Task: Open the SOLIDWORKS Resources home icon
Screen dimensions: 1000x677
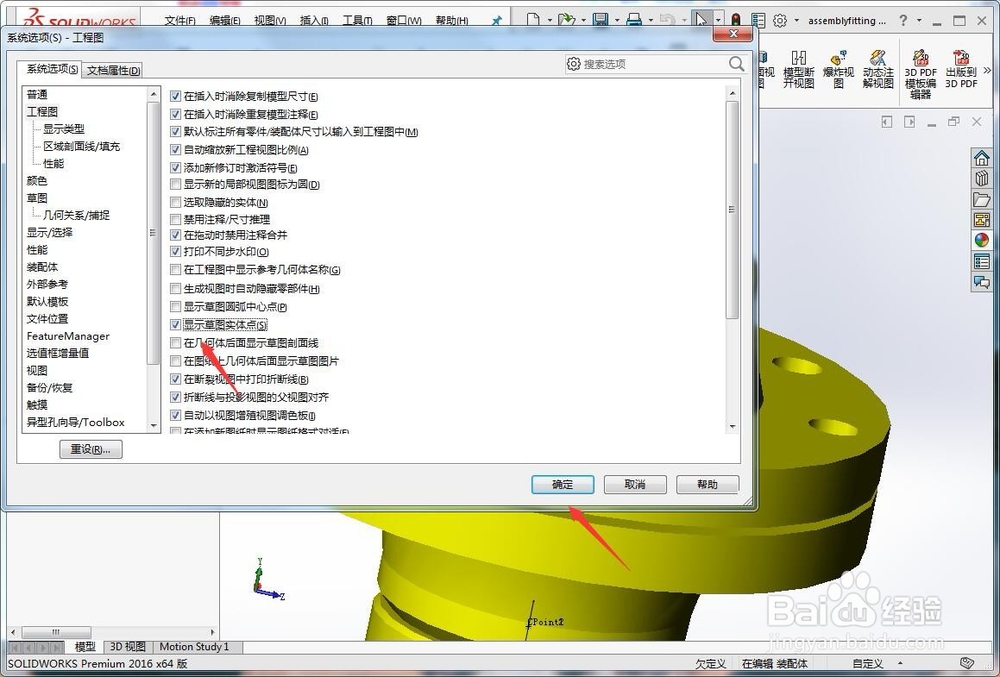Action: (x=982, y=157)
